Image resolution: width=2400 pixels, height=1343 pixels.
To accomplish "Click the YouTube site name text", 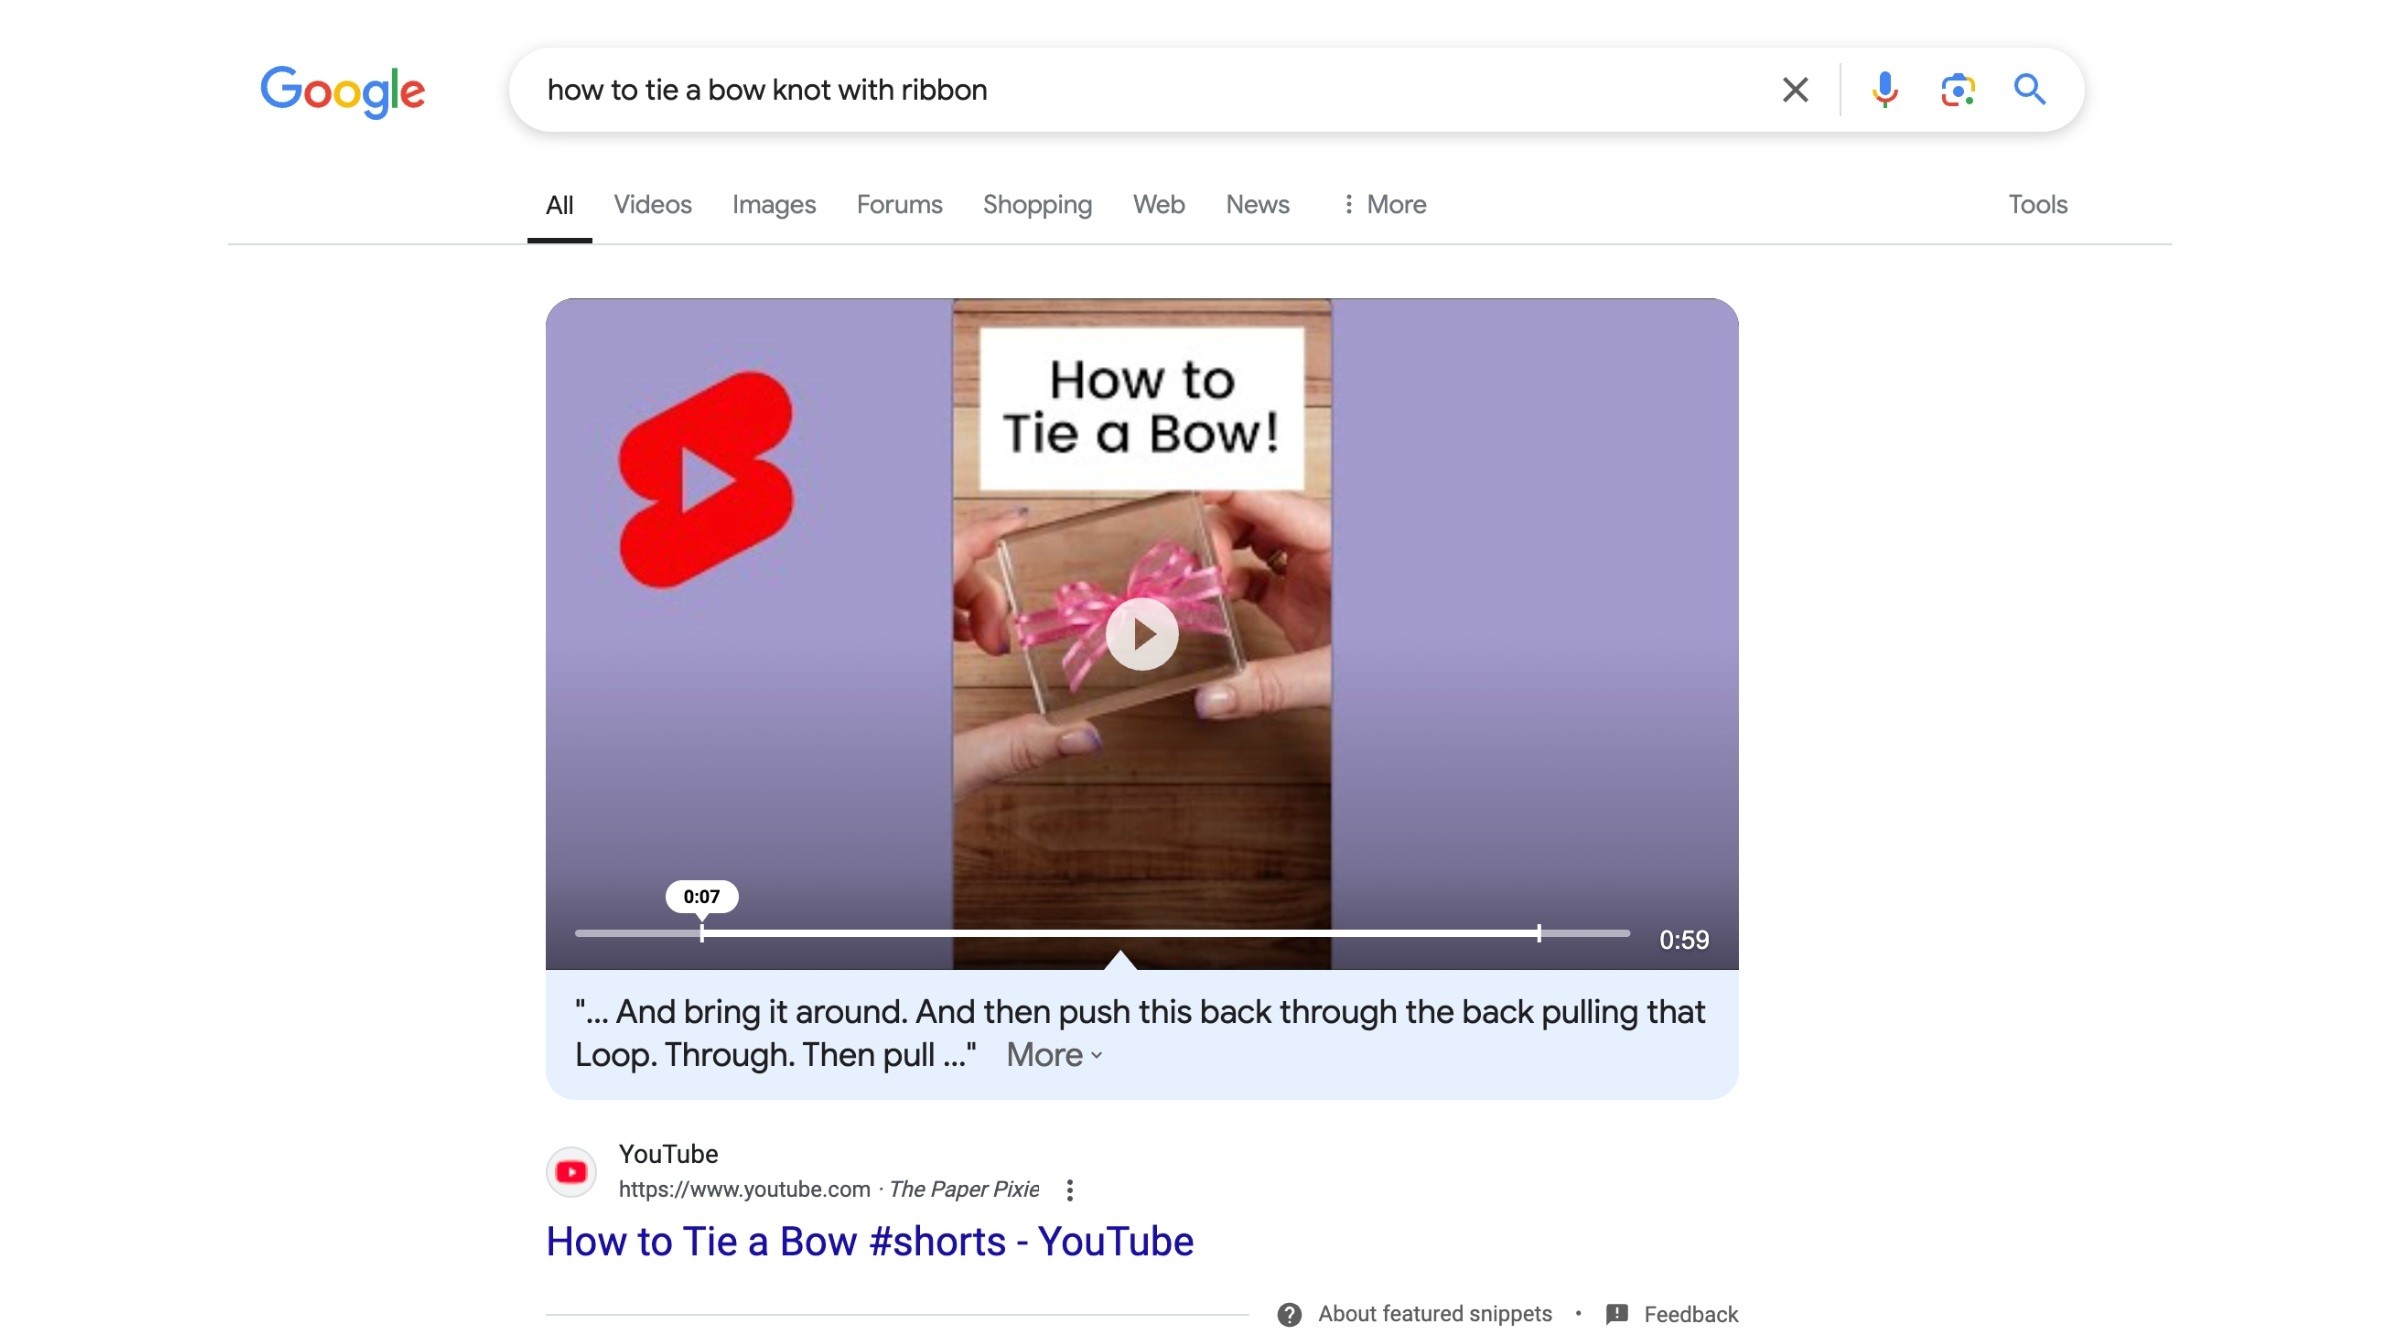I will click(669, 1154).
